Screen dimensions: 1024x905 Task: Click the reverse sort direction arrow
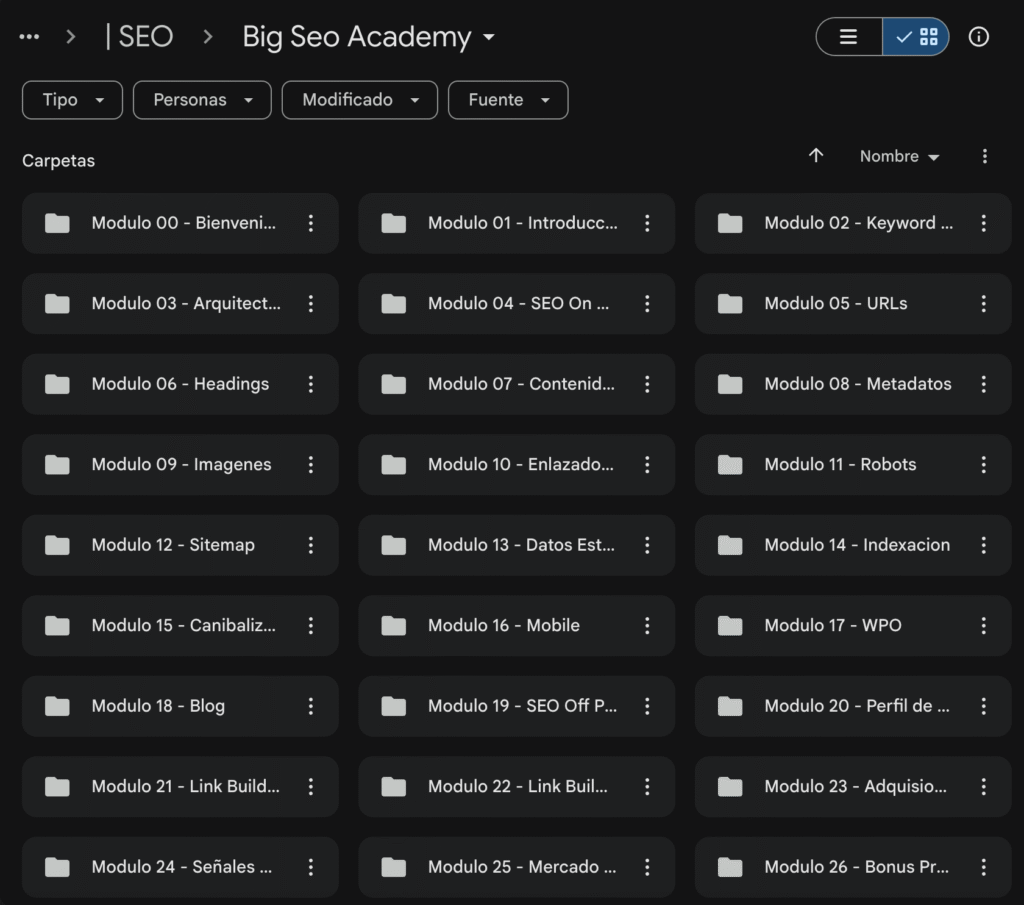[816, 156]
